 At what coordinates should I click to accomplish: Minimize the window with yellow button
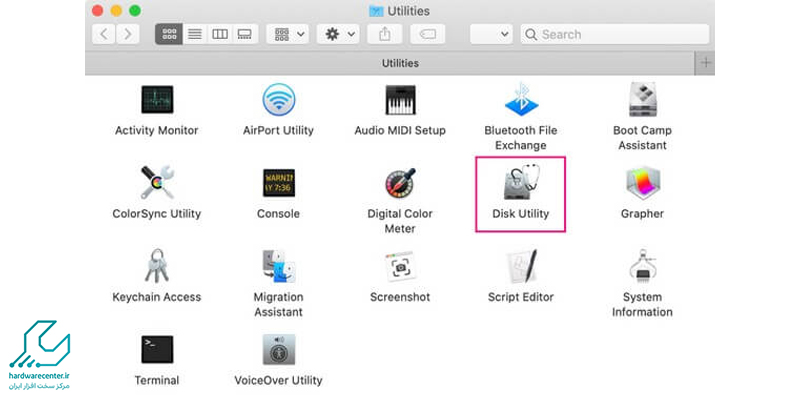116,11
